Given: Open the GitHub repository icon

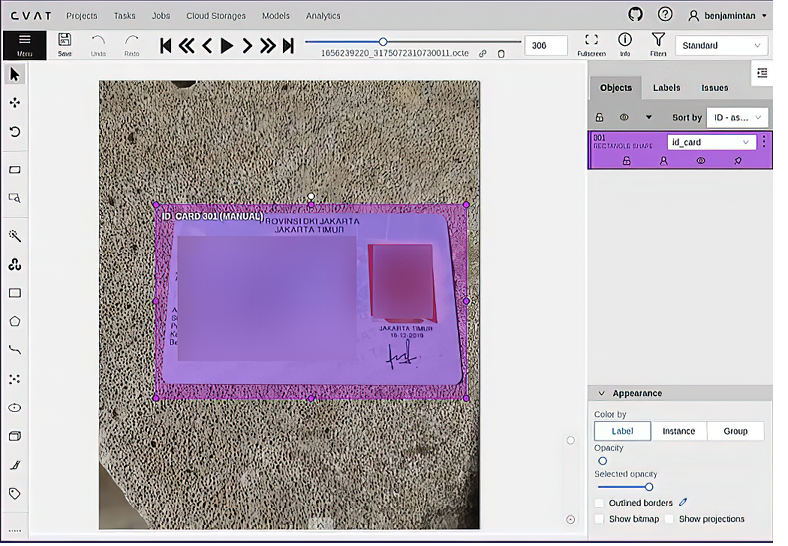Looking at the screenshot, I should 635,15.
